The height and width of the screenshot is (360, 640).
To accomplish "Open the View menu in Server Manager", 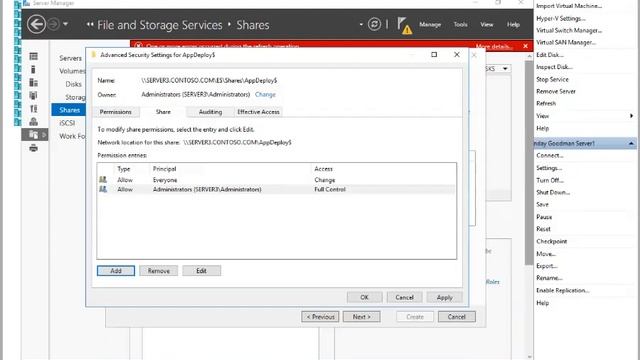I will coord(486,24).
